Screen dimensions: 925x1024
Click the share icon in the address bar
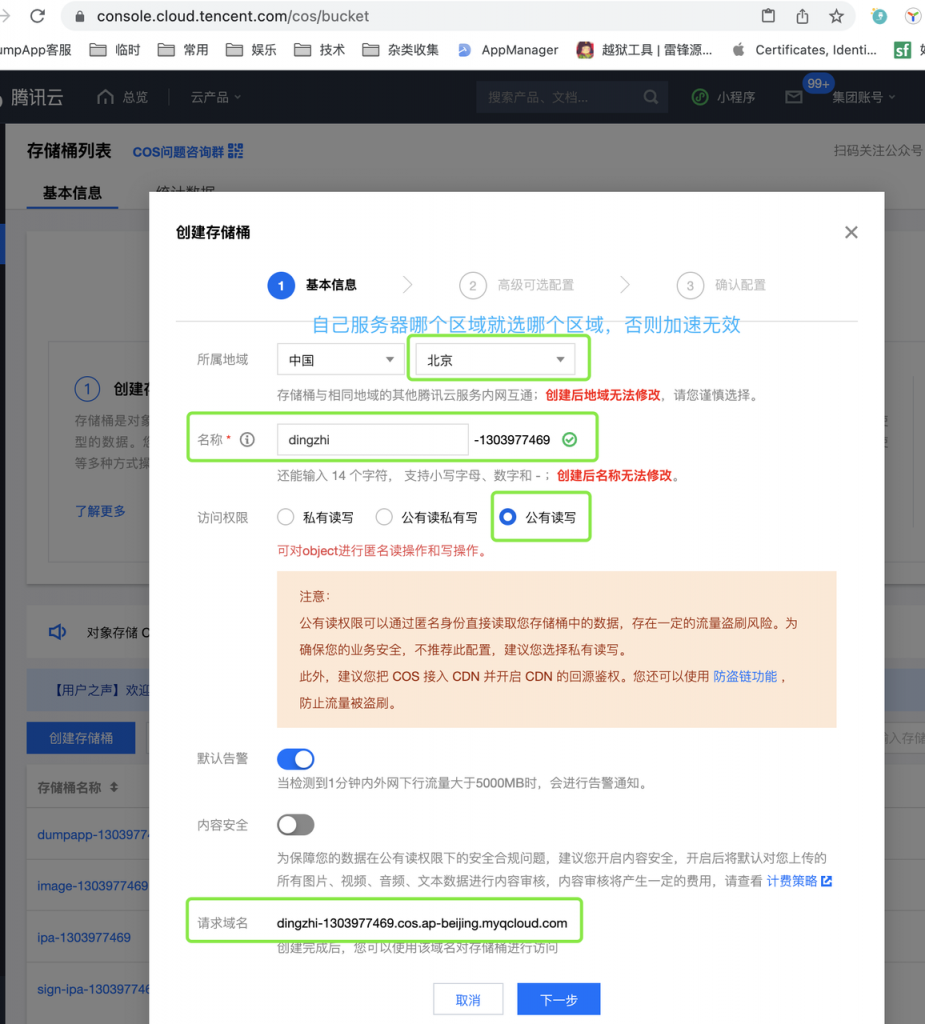point(802,16)
